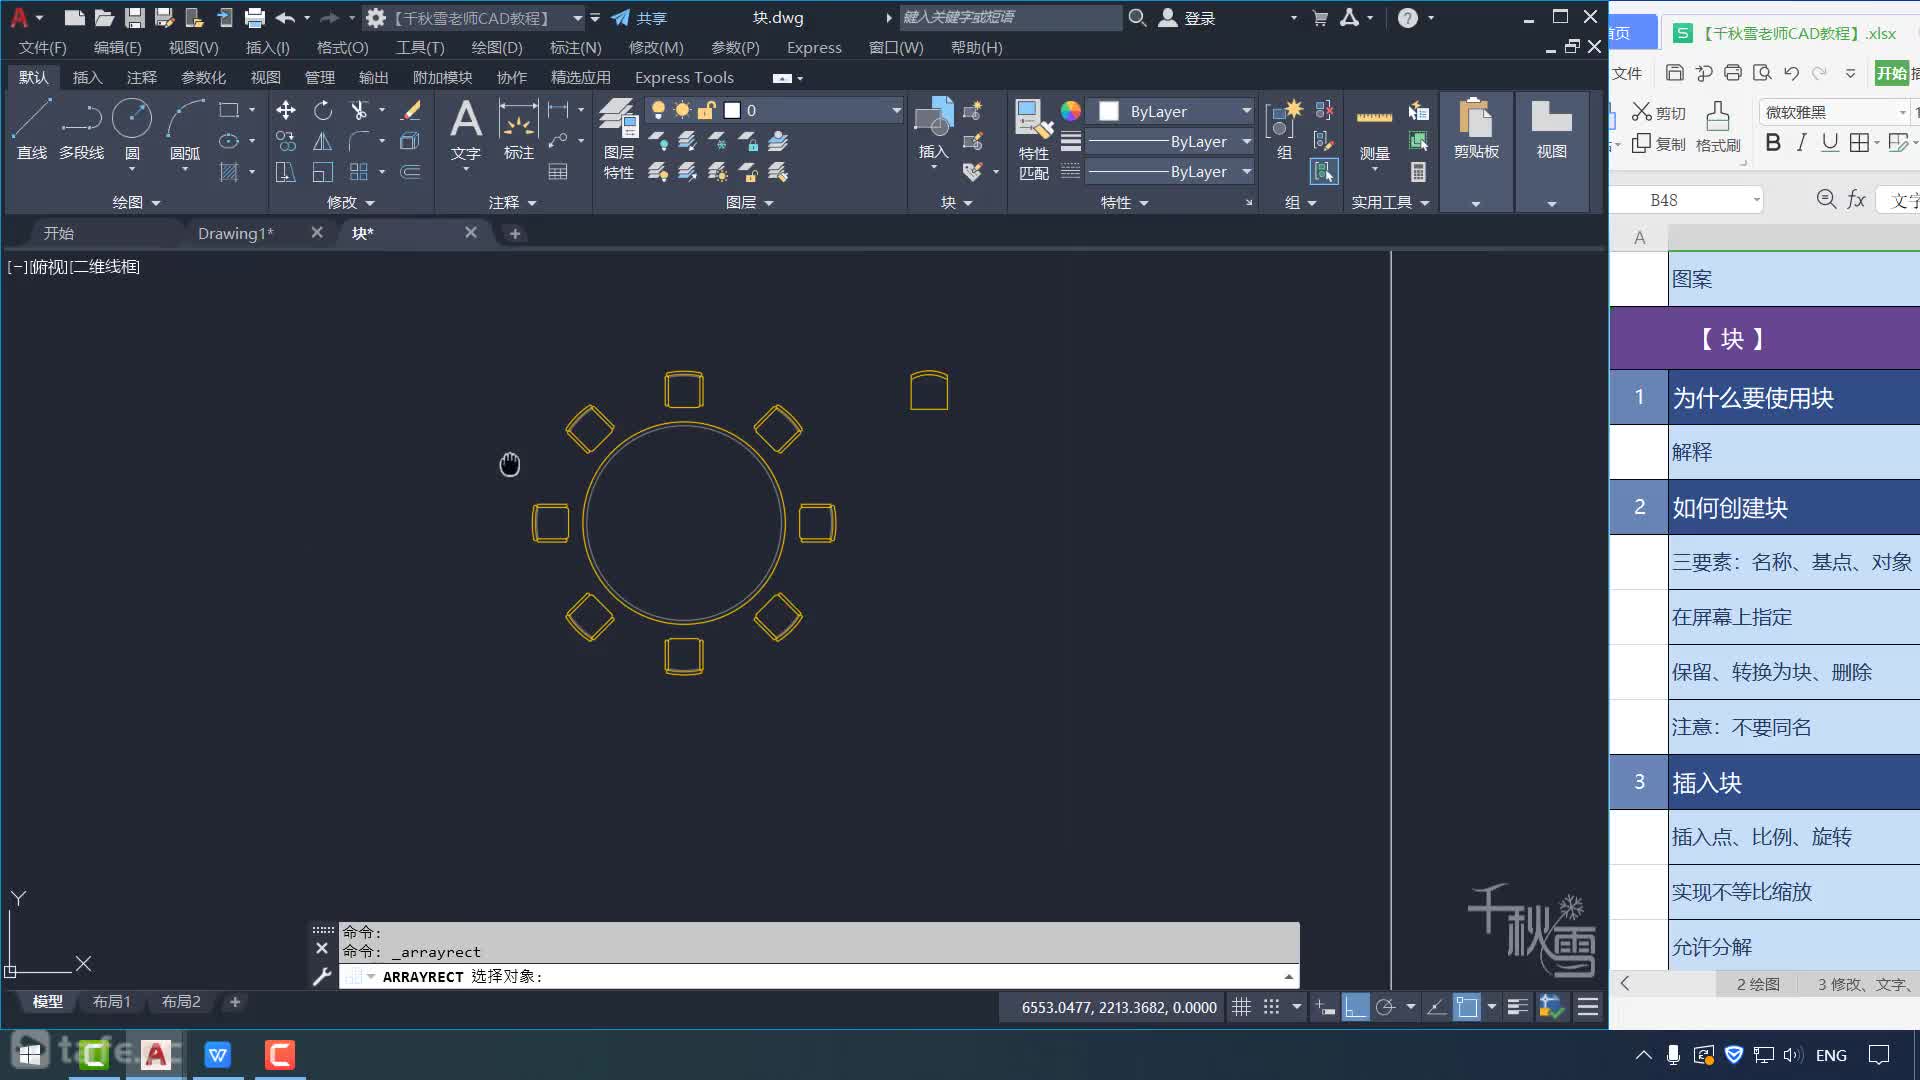Click the Measure (测量) ruler icon
Viewport: 1920px width, 1080px height.
pos(1375,129)
